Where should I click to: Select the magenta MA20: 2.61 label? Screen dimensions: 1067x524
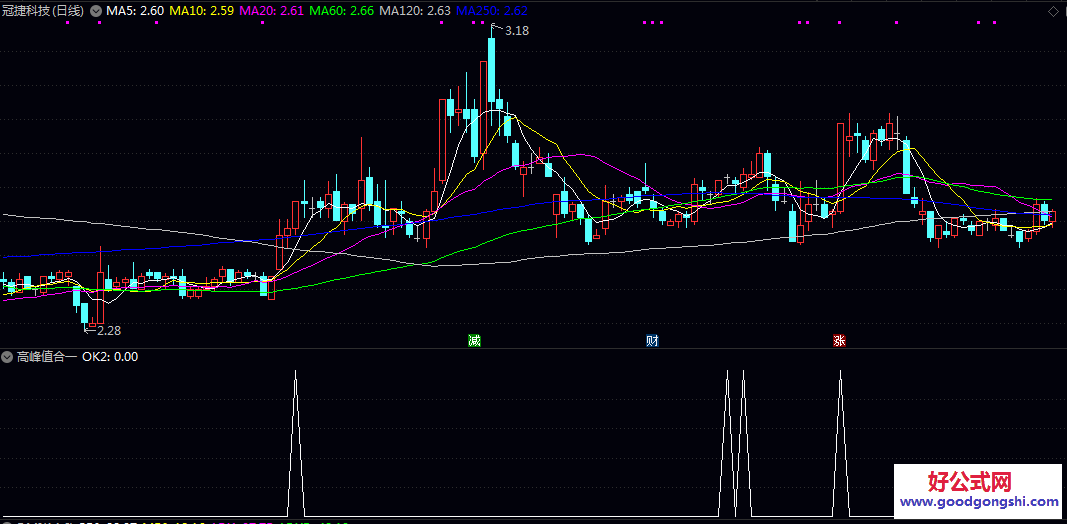272,11
